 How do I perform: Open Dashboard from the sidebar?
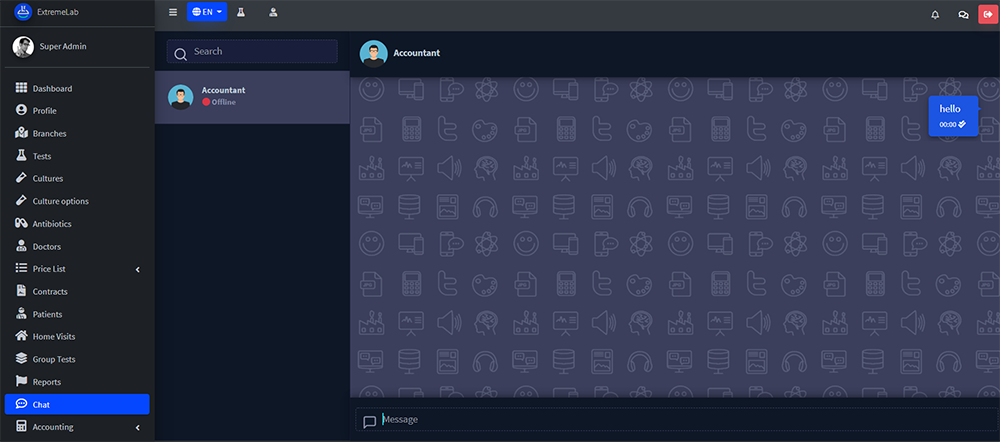click(51, 89)
